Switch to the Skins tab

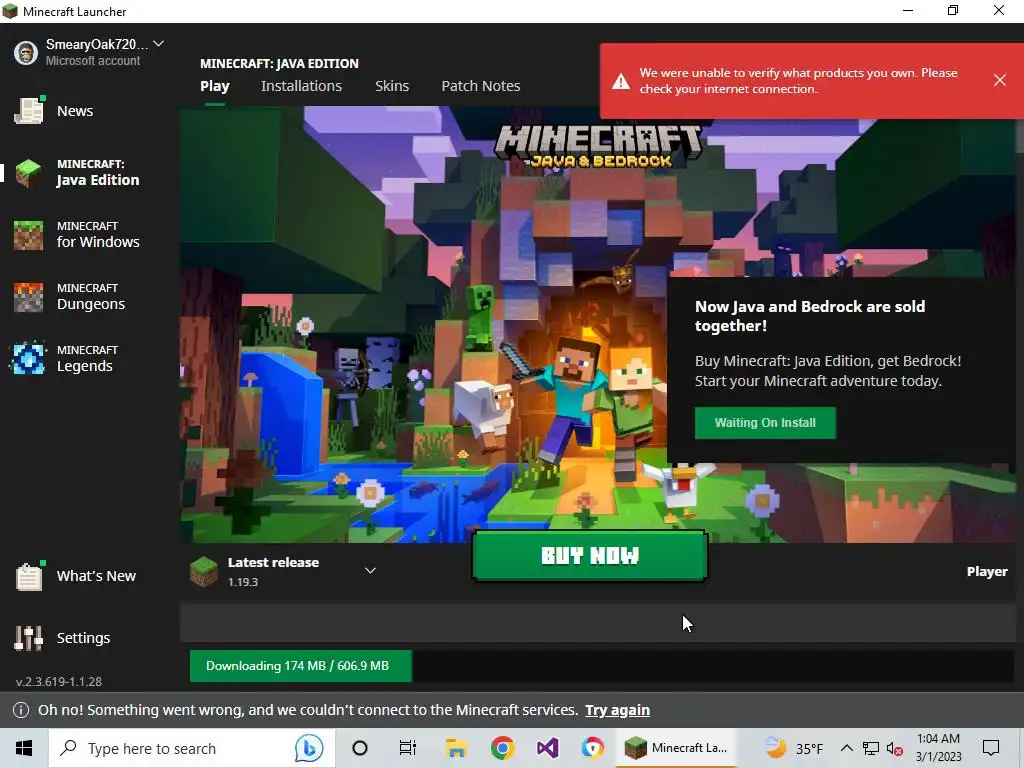[392, 86]
